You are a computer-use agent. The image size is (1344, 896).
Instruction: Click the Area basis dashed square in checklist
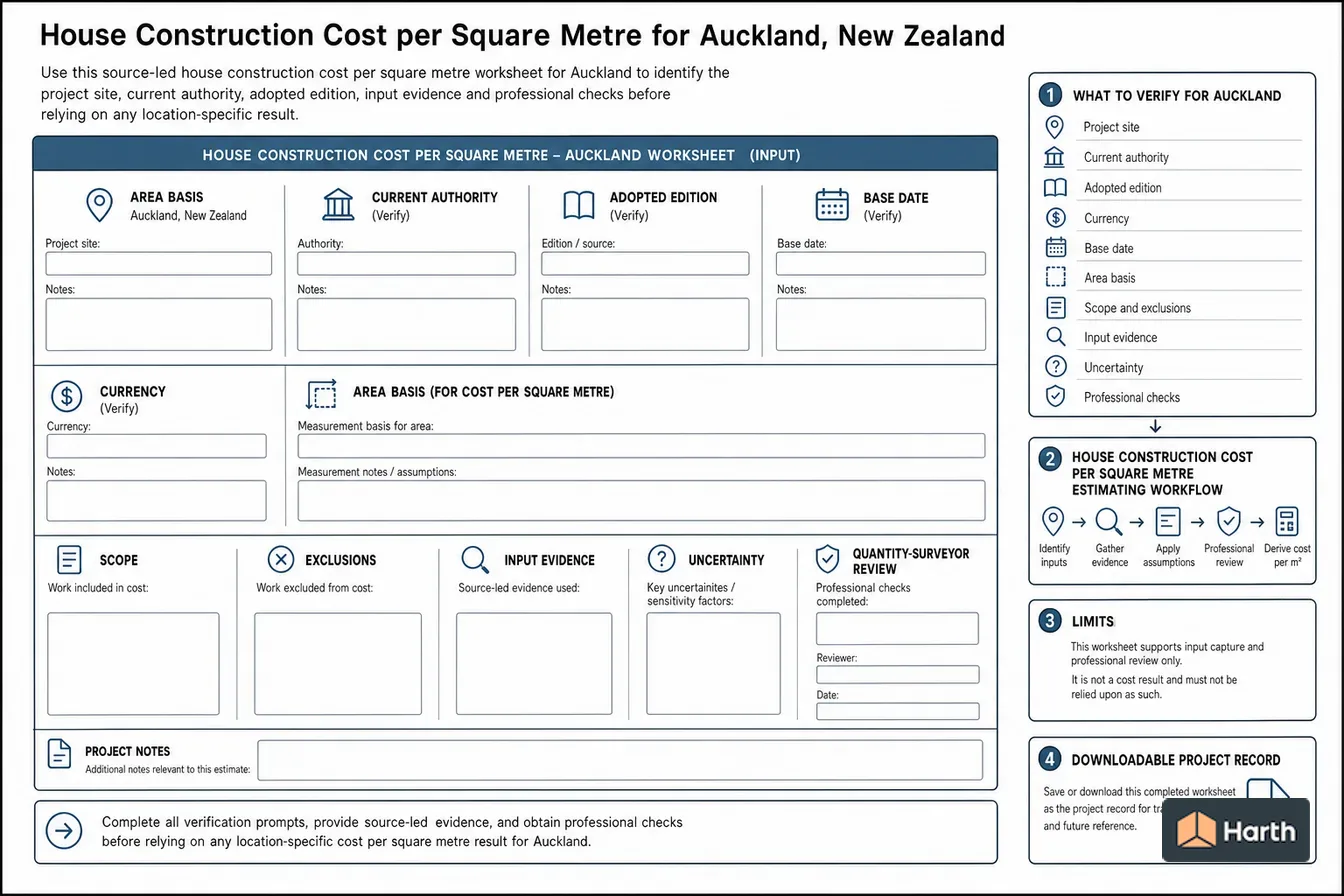click(x=1055, y=278)
